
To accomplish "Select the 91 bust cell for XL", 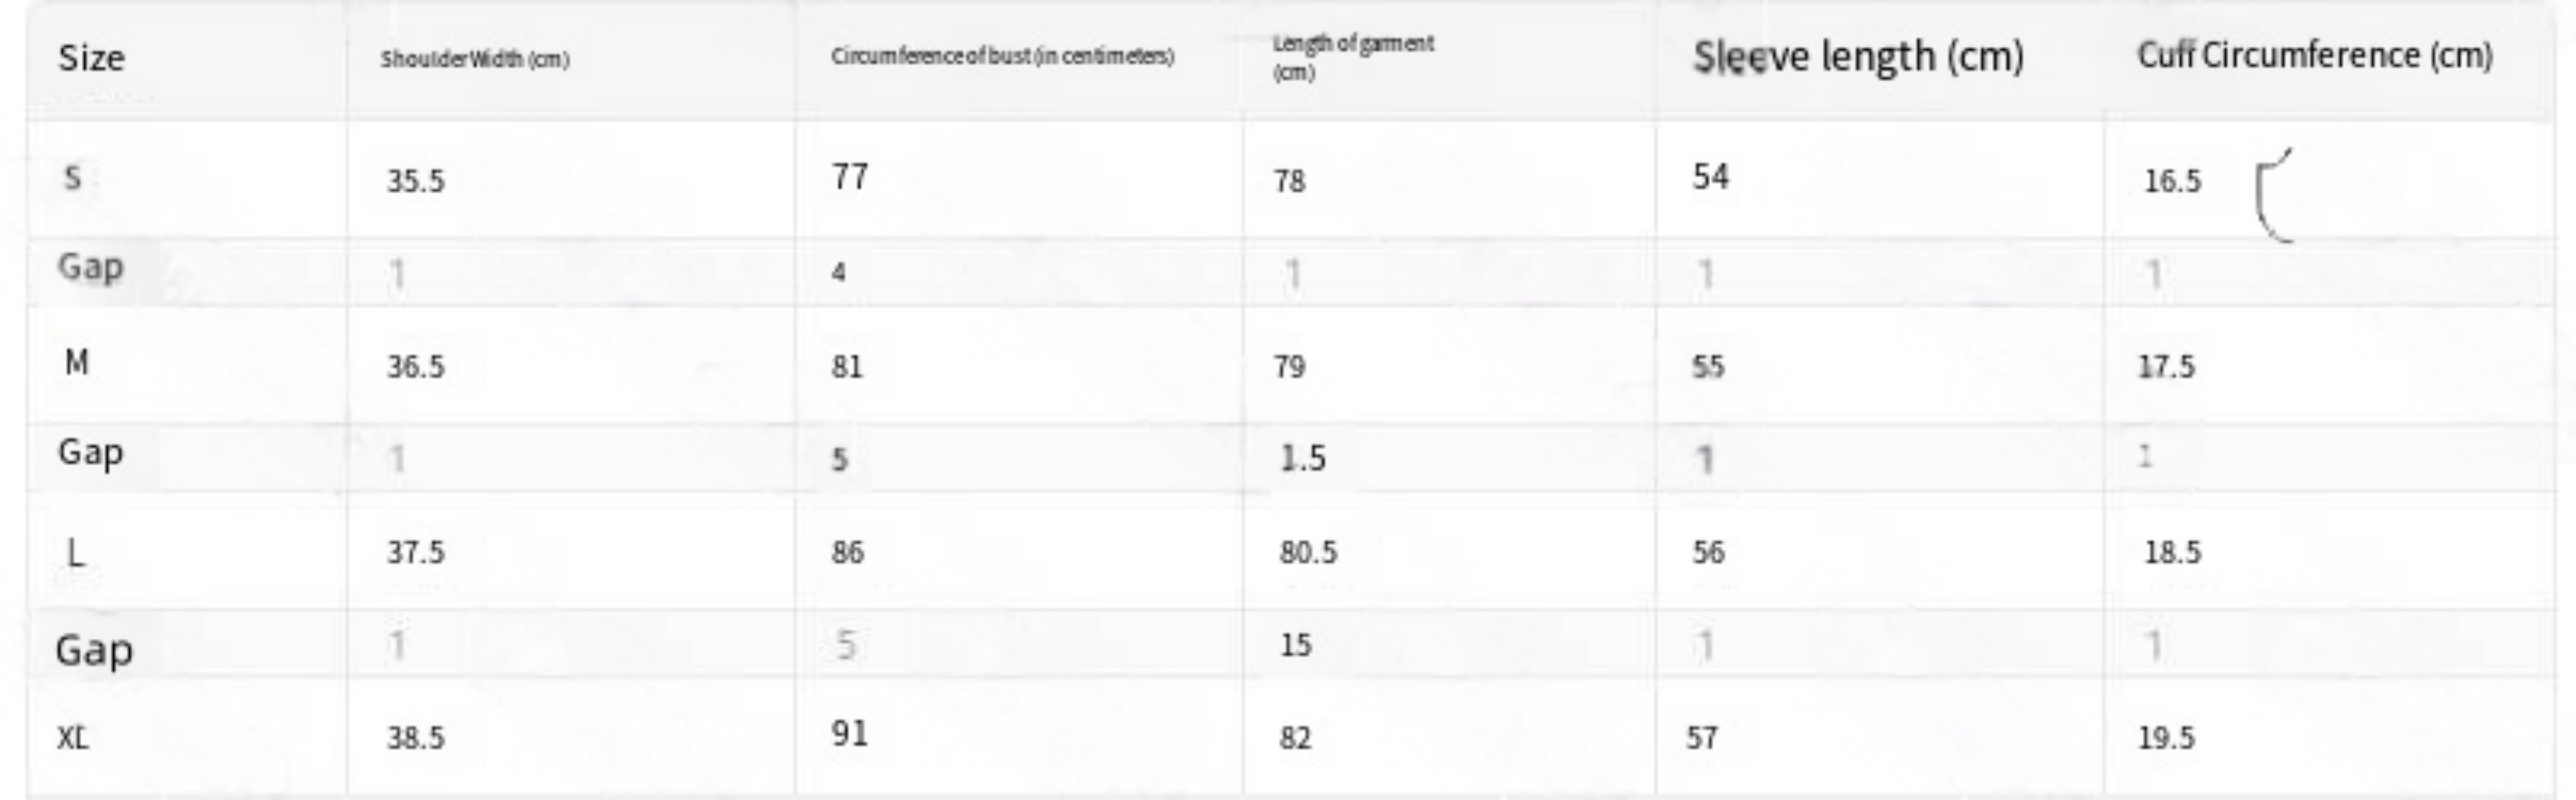I will [850, 734].
